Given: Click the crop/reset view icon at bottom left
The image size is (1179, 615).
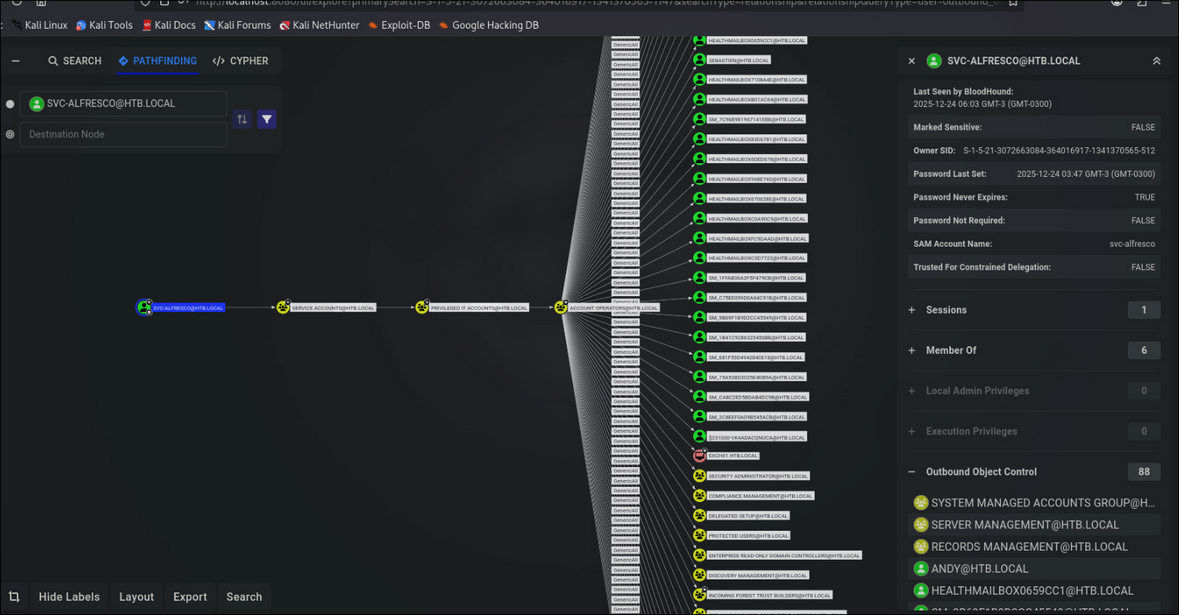Looking at the screenshot, I should click(x=14, y=597).
